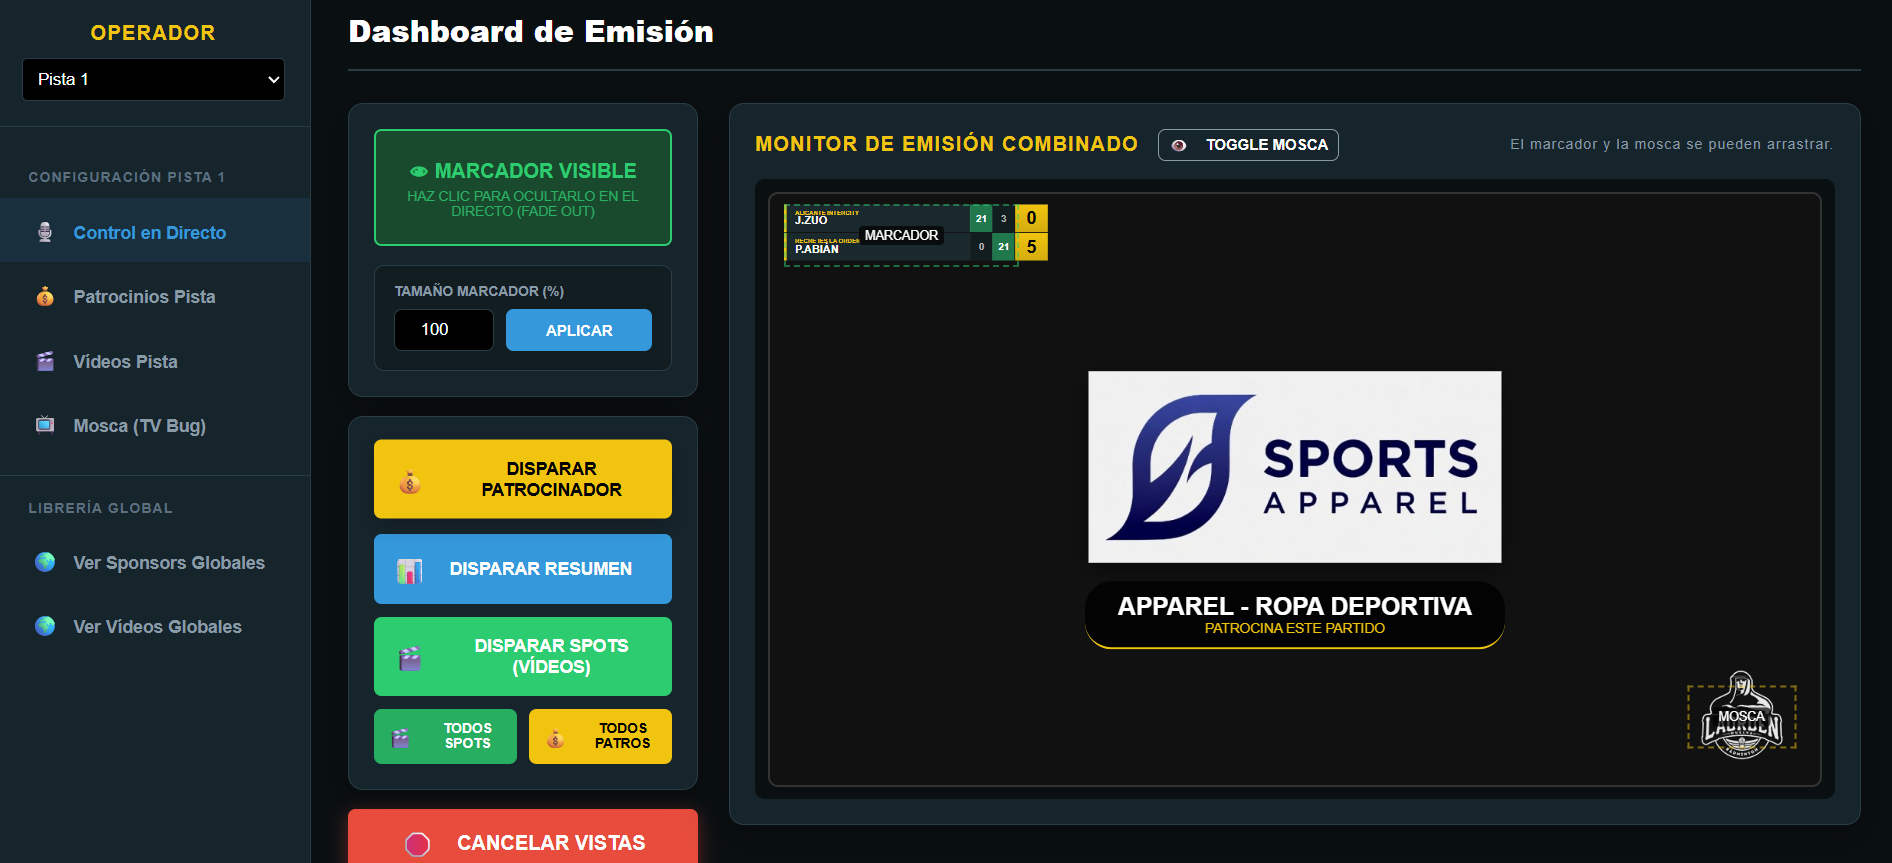Click the chart icon on Disparar Resumen

(410, 570)
